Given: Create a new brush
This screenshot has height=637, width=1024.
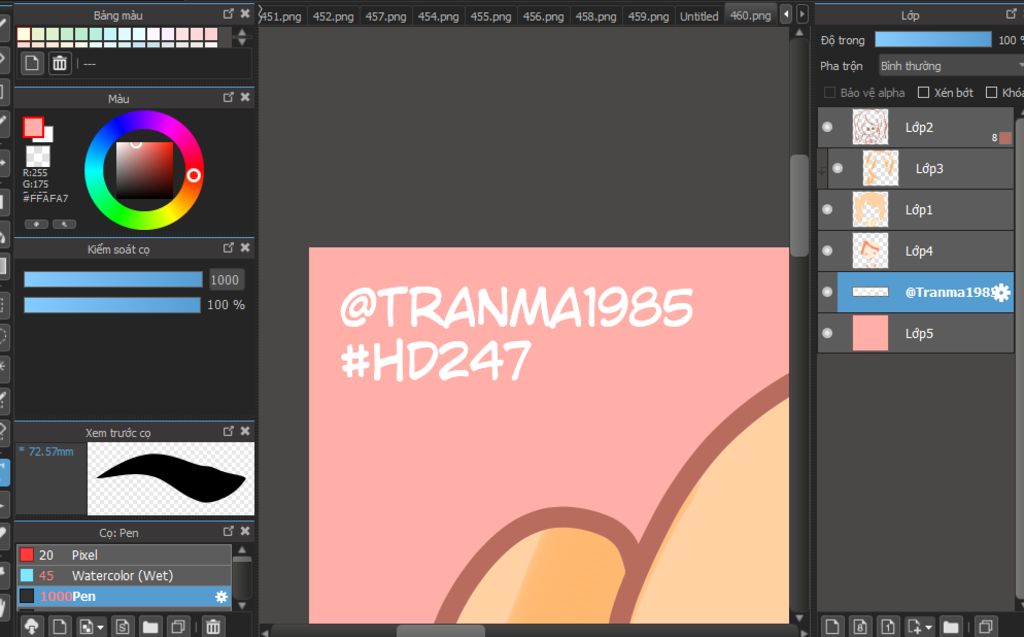Looking at the screenshot, I should click(59, 627).
